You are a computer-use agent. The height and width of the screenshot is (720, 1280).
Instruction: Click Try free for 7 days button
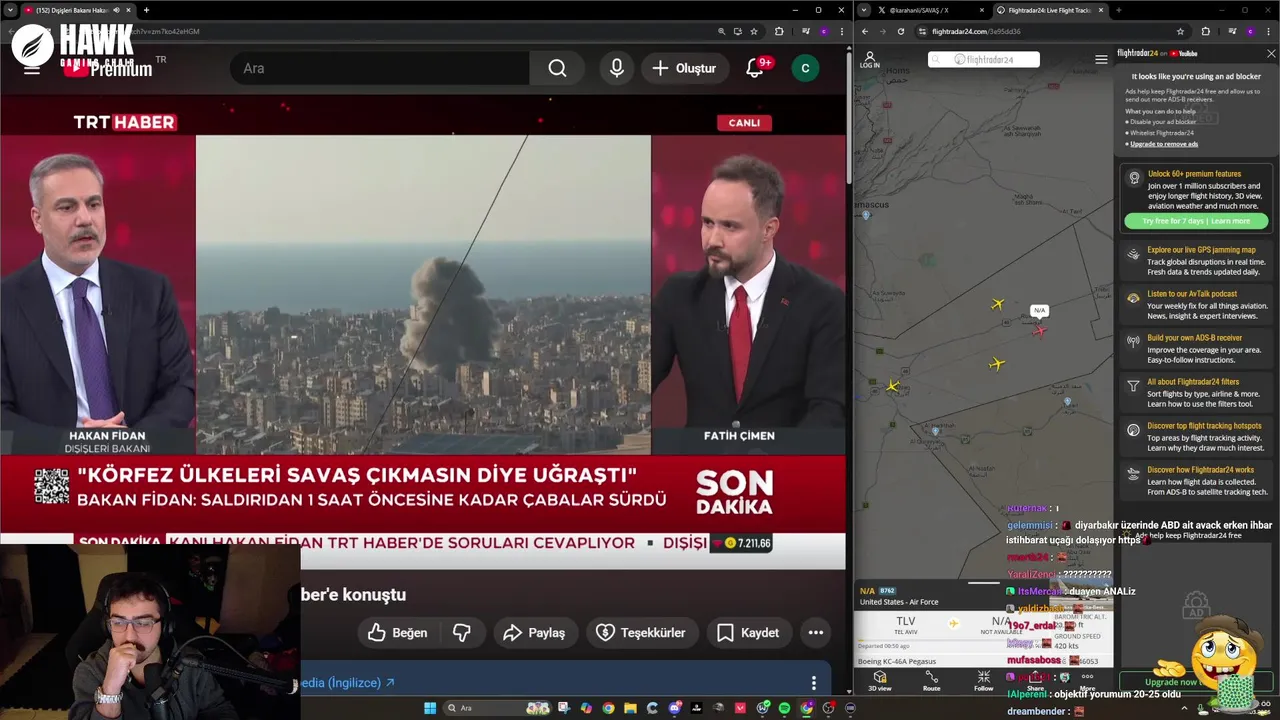click(1196, 221)
